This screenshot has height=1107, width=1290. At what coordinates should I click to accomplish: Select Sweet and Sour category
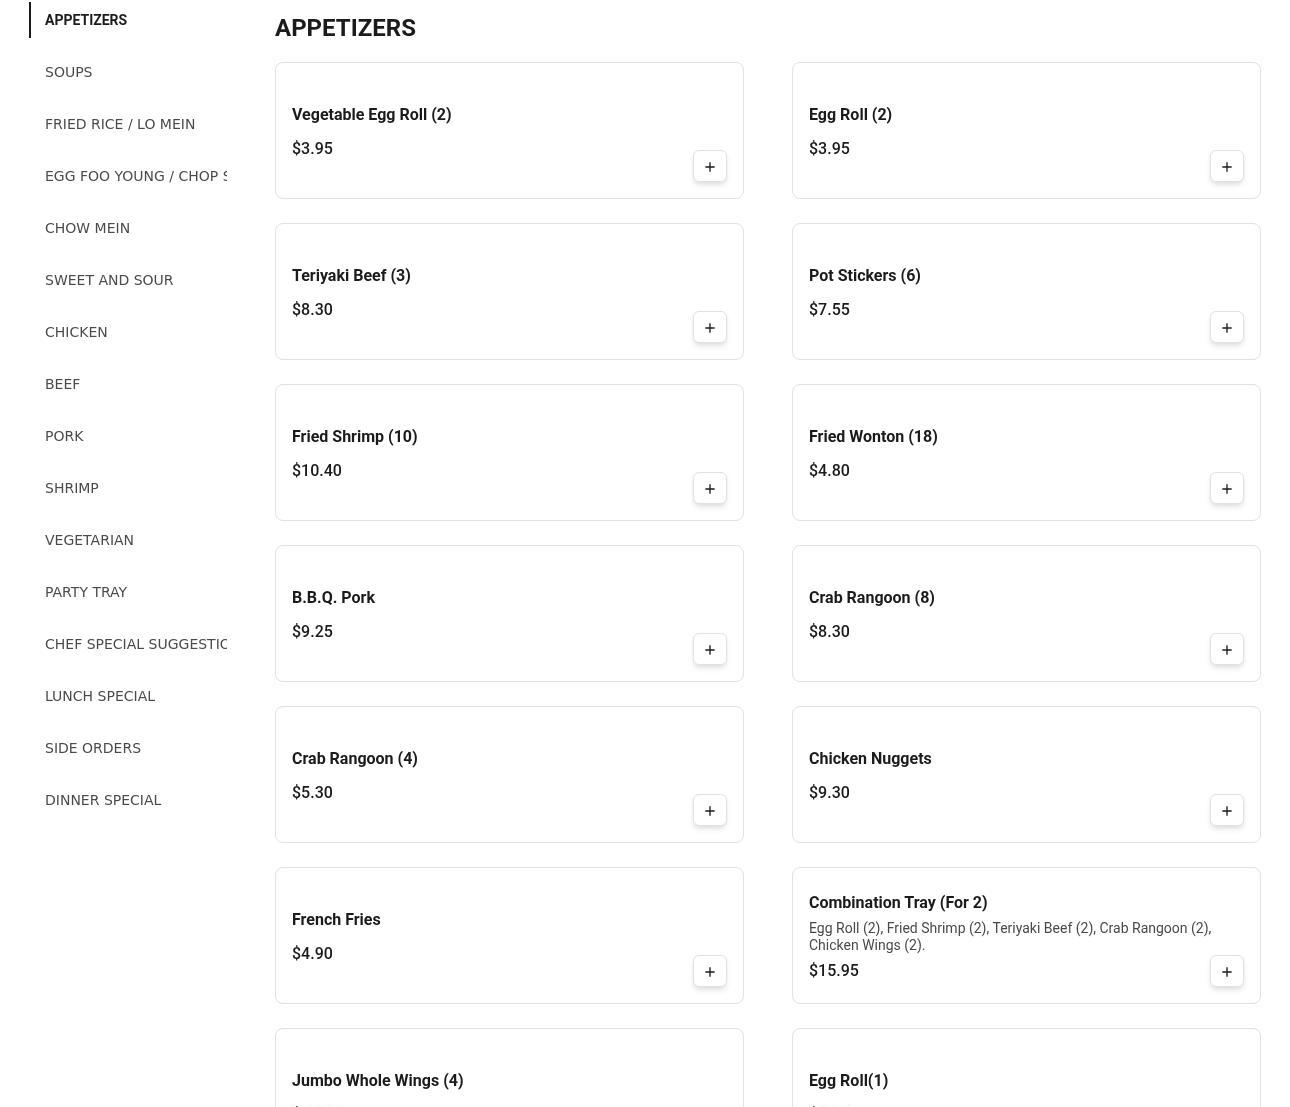point(109,280)
